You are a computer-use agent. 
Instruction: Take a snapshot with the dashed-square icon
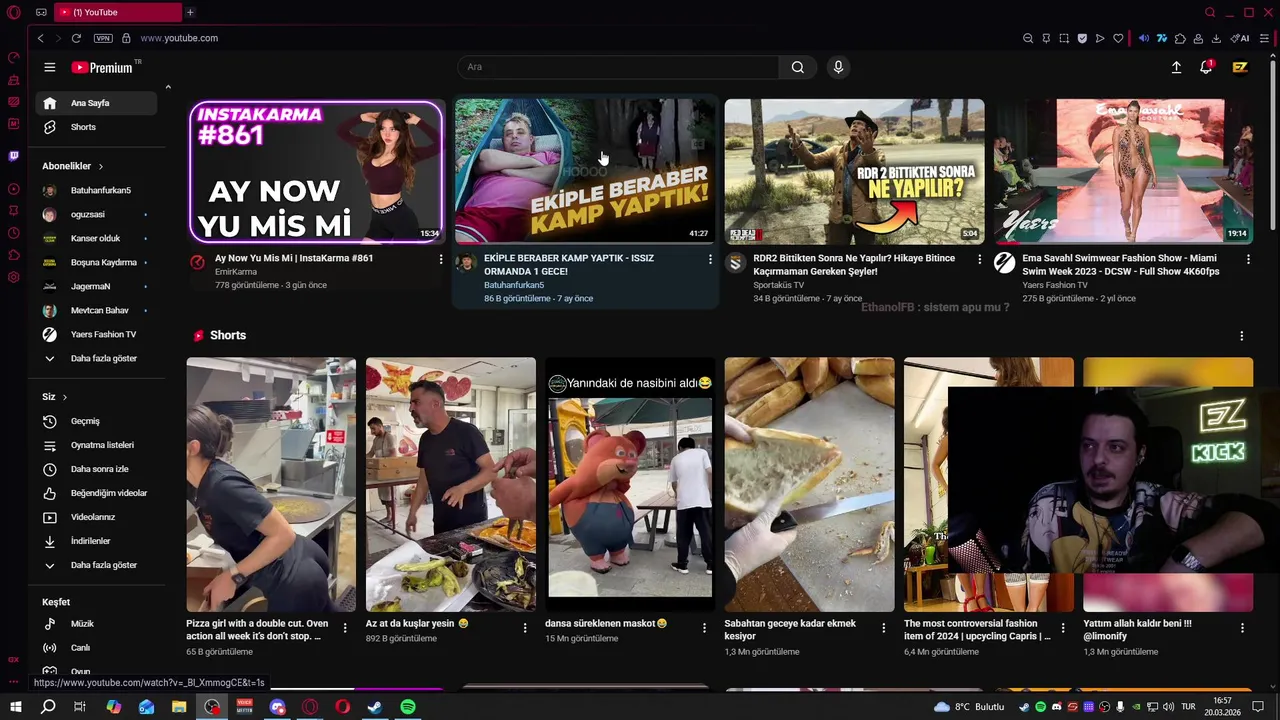1064,38
